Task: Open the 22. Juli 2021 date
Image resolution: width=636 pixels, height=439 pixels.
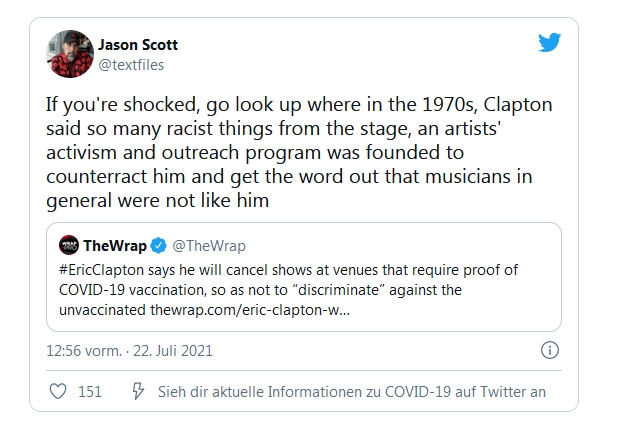Action: pyautogui.click(x=175, y=351)
